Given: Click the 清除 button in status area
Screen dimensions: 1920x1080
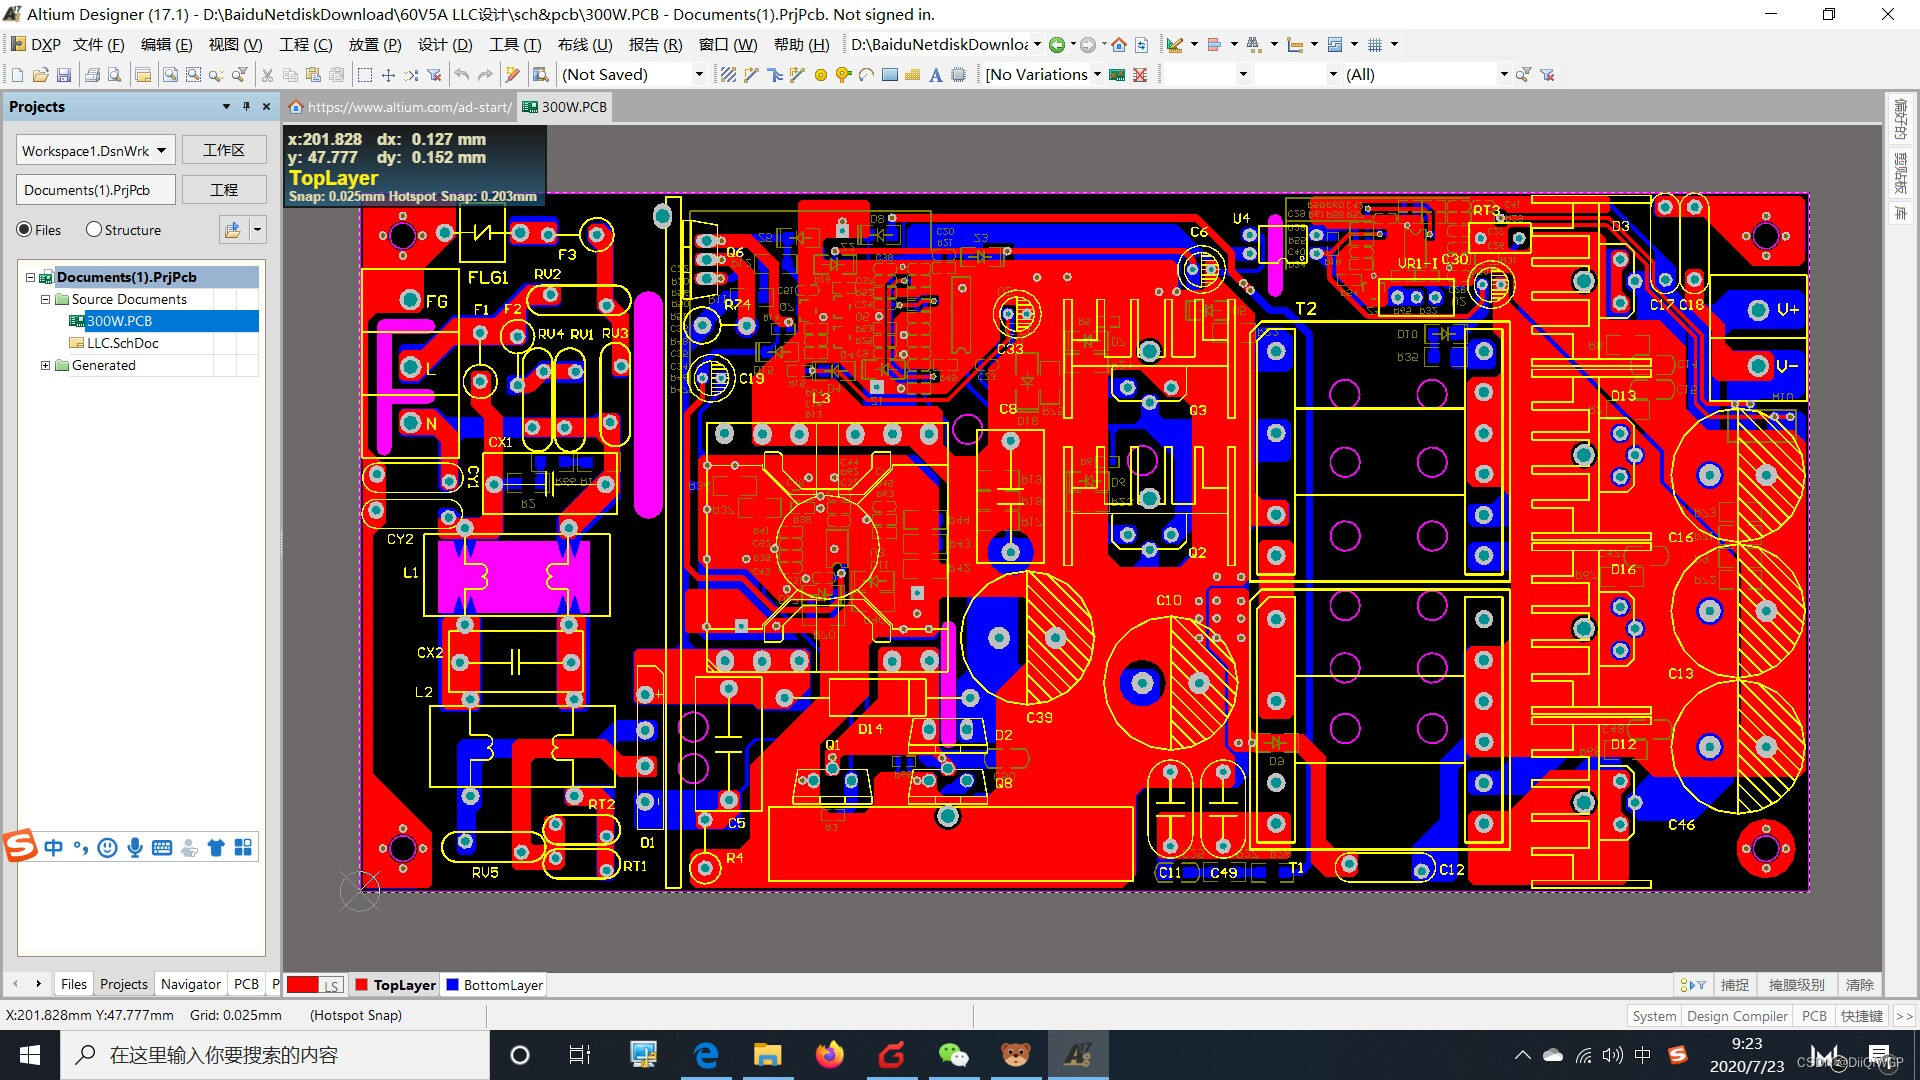Looking at the screenshot, I should [x=1859, y=985].
